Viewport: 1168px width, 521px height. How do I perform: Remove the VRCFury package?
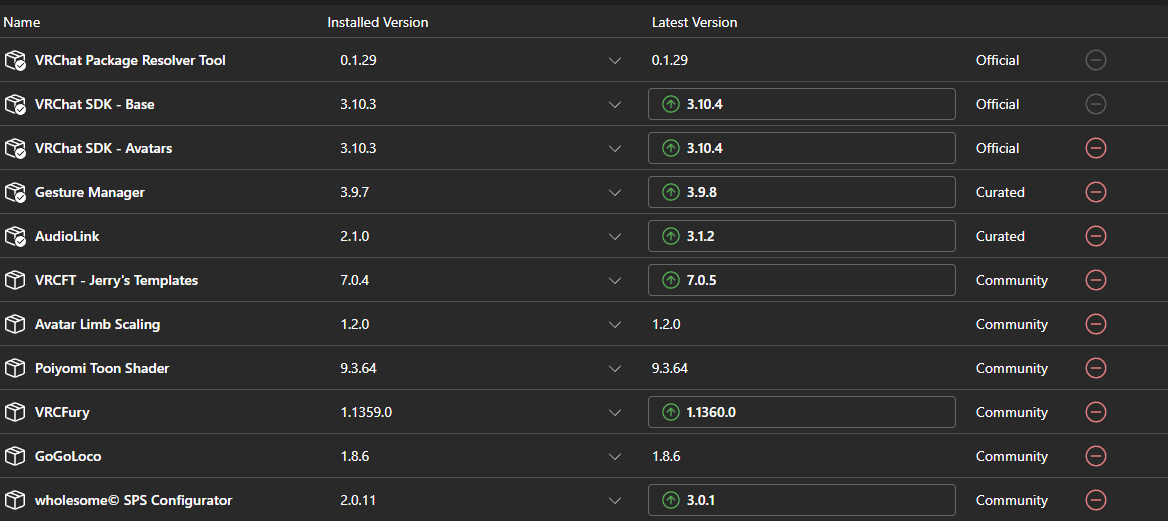click(x=1095, y=412)
